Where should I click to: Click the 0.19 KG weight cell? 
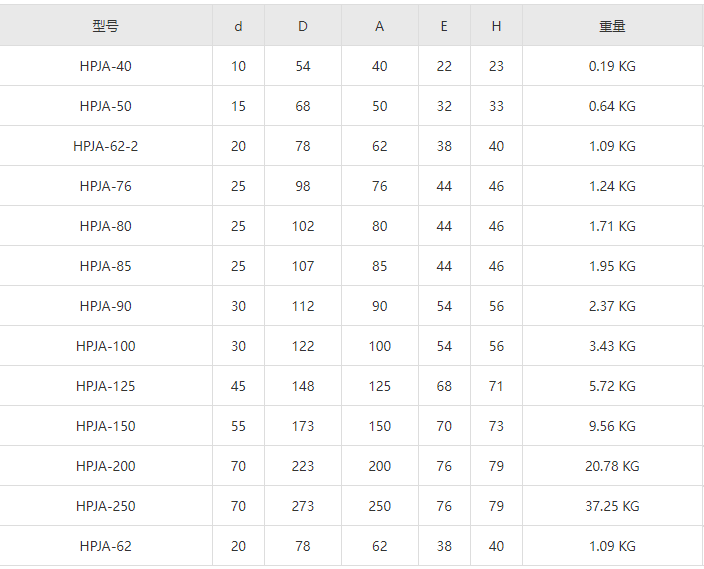pos(612,66)
